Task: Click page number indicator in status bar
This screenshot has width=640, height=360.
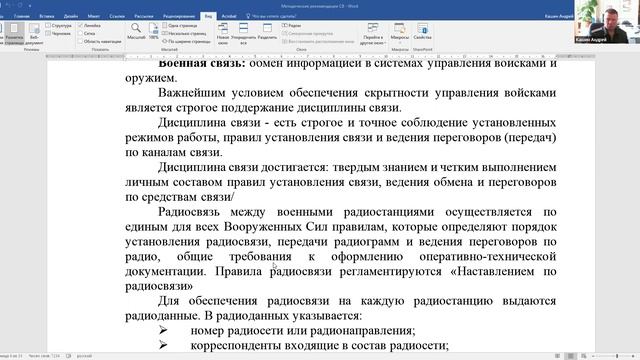Action: tap(11, 356)
